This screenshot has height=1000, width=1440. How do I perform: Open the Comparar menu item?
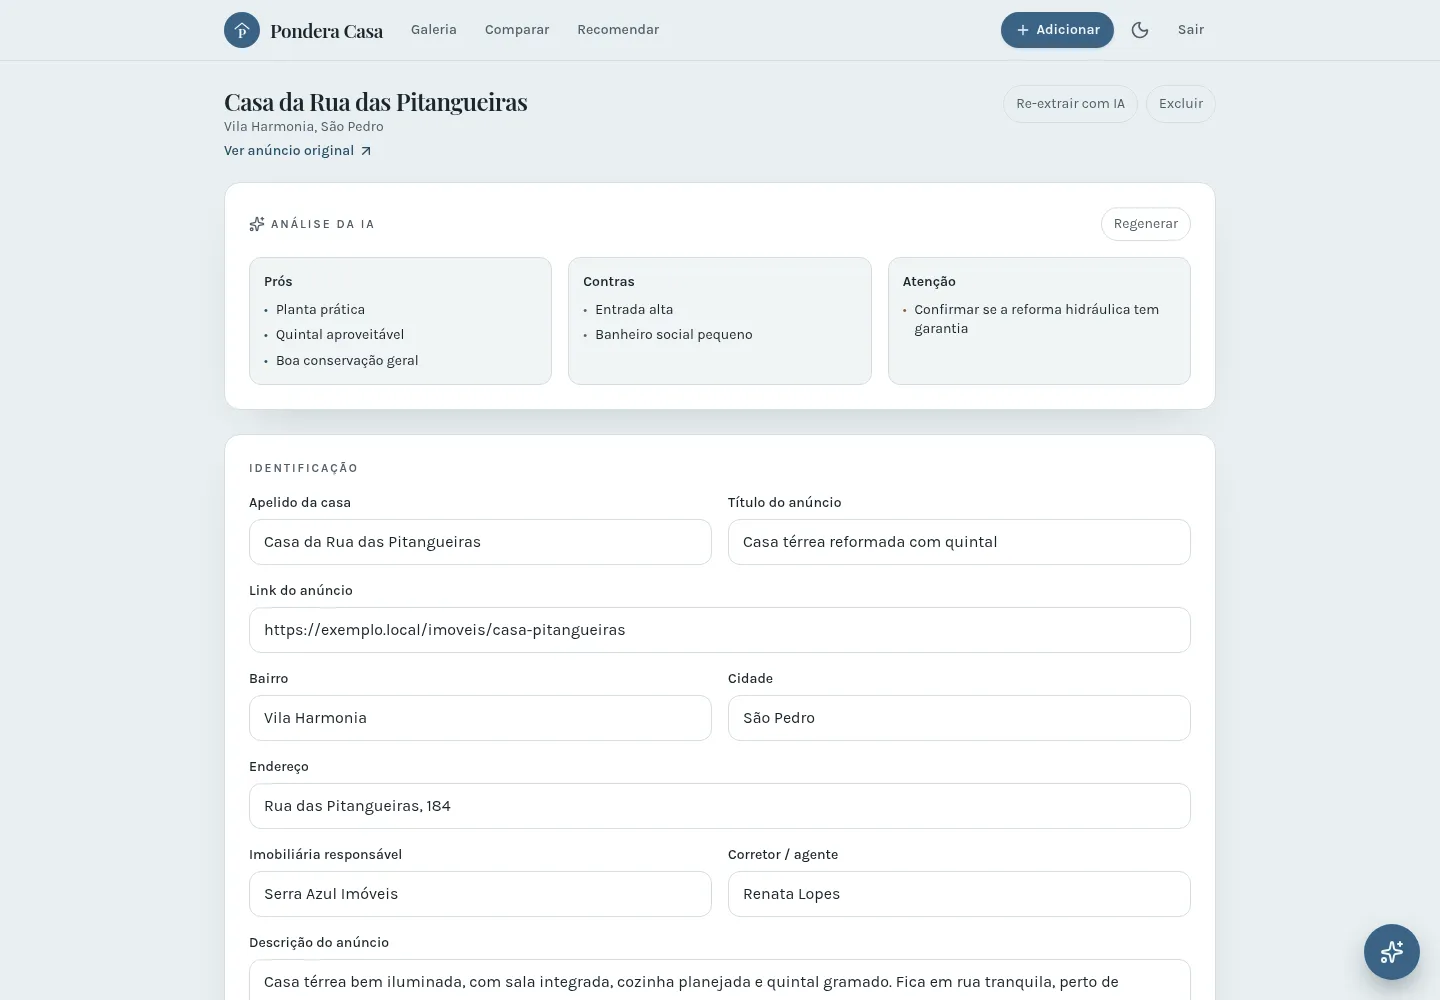point(517,30)
